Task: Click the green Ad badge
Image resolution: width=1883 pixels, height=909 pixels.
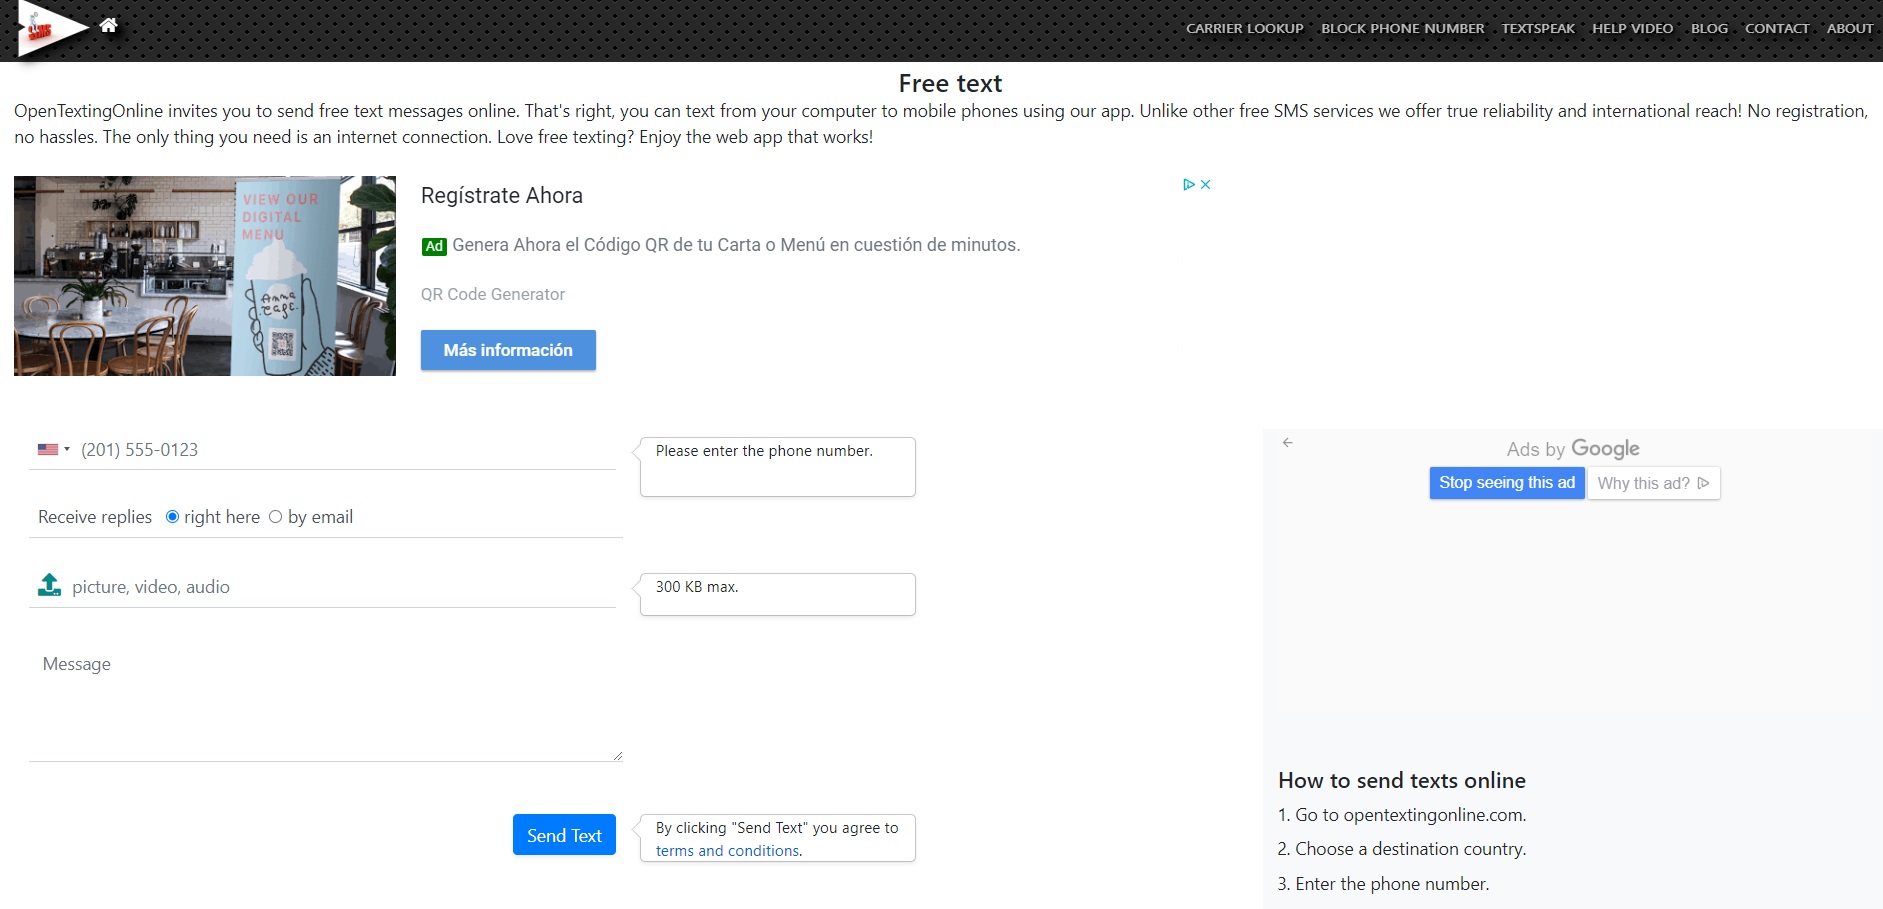Action: 434,246
